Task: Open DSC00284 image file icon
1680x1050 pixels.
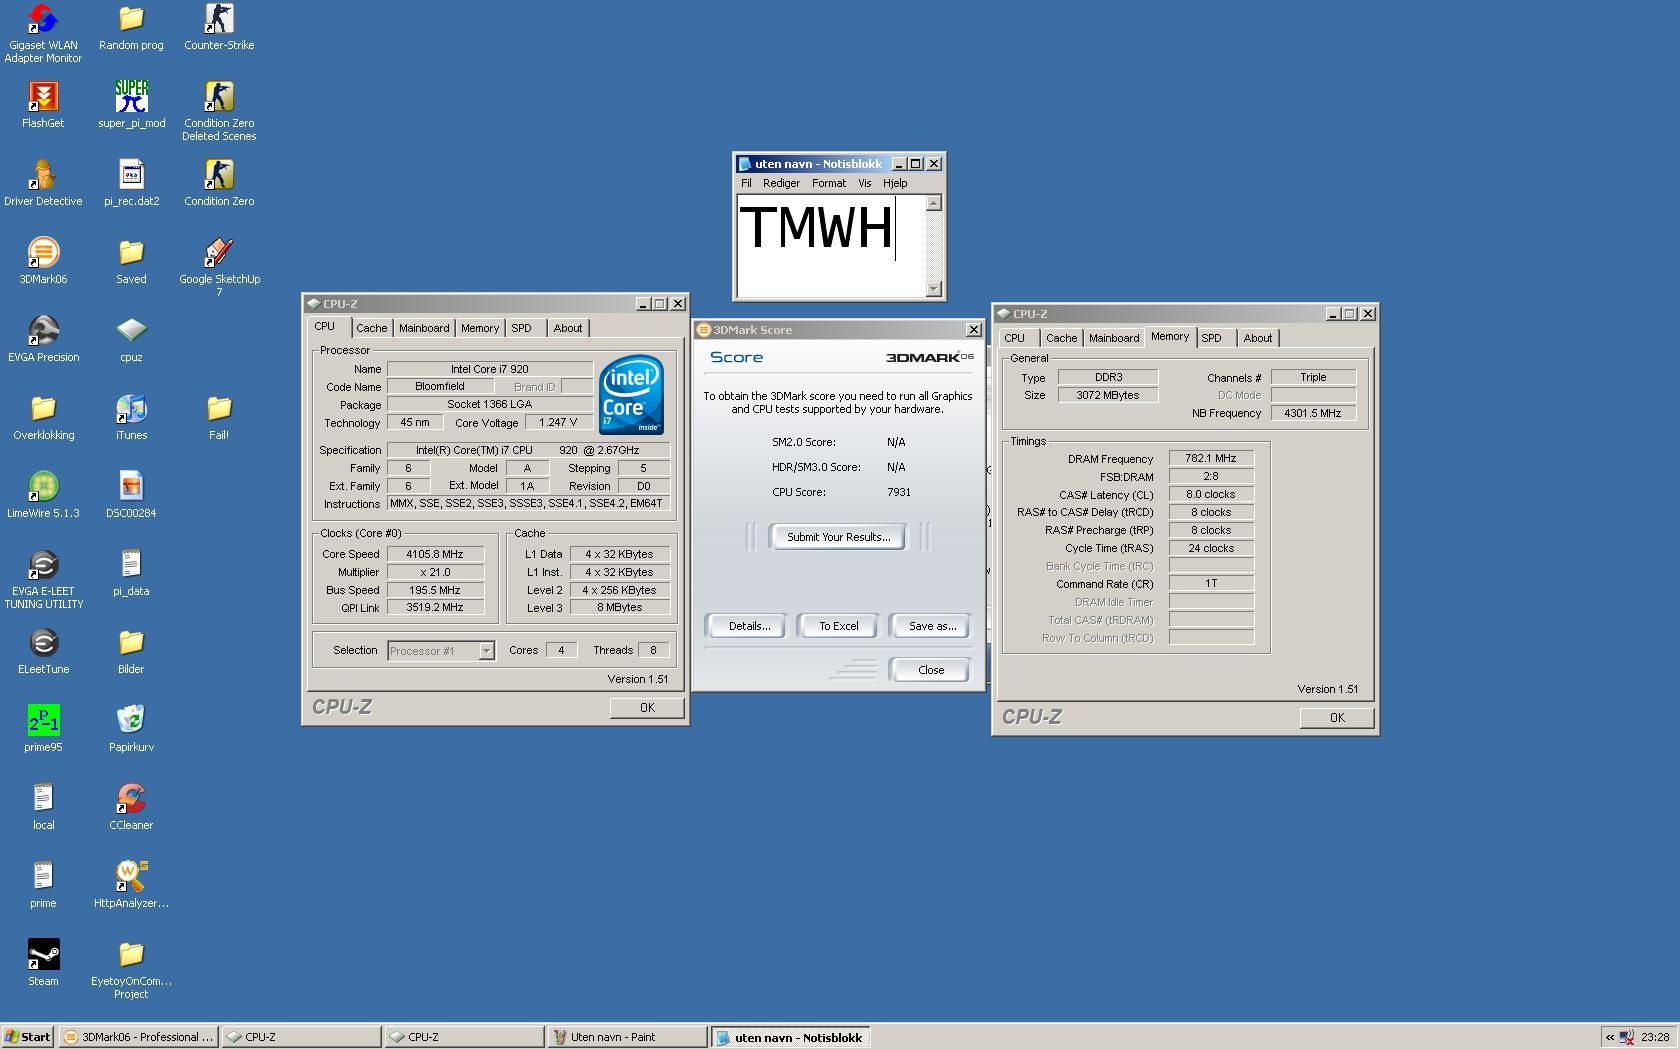Action: [x=131, y=495]
